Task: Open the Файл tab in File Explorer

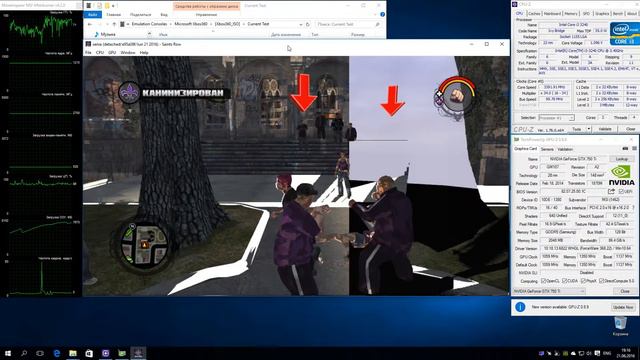Action: pos(93,15)
